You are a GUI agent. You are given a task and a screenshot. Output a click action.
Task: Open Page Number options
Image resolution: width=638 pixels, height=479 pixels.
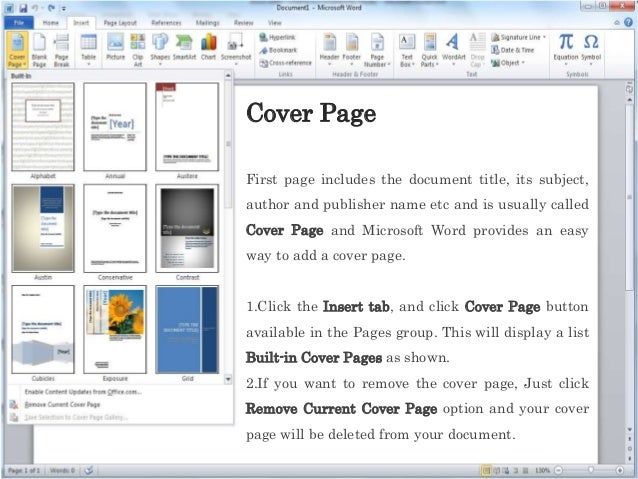click(x=377, y=50)
